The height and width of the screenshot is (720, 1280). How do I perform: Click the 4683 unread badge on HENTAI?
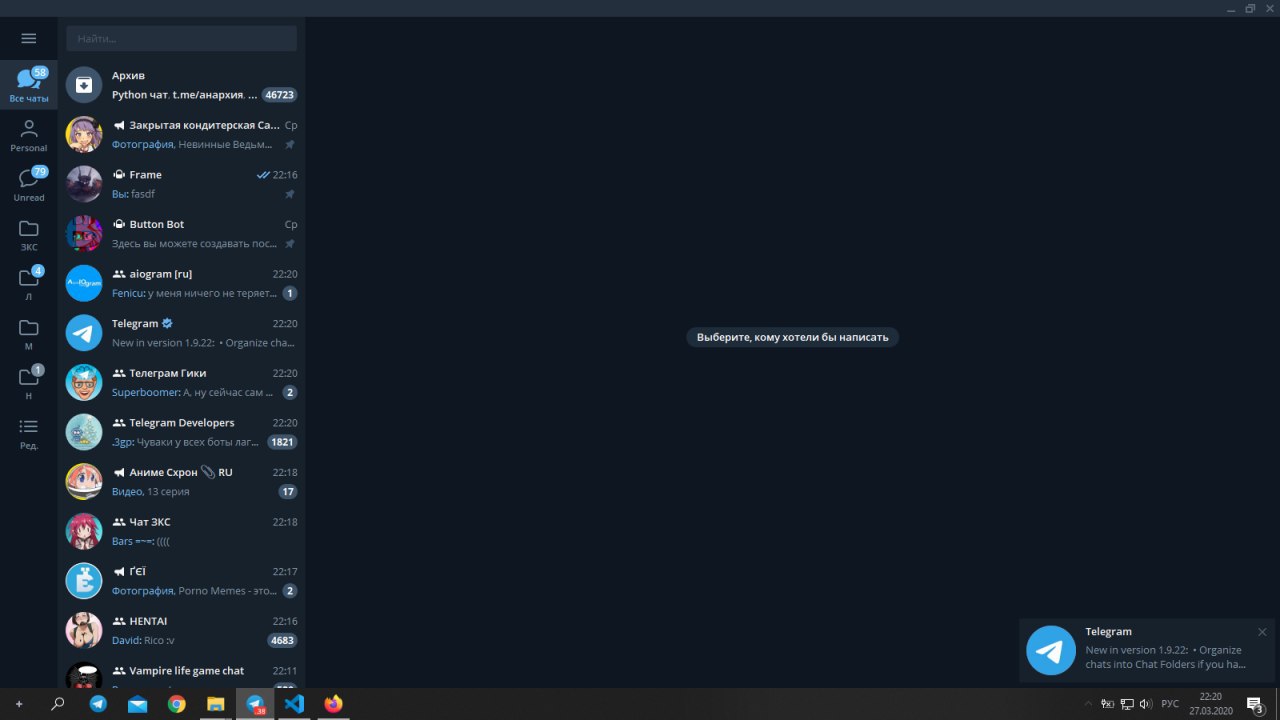(x=282, y=640)
